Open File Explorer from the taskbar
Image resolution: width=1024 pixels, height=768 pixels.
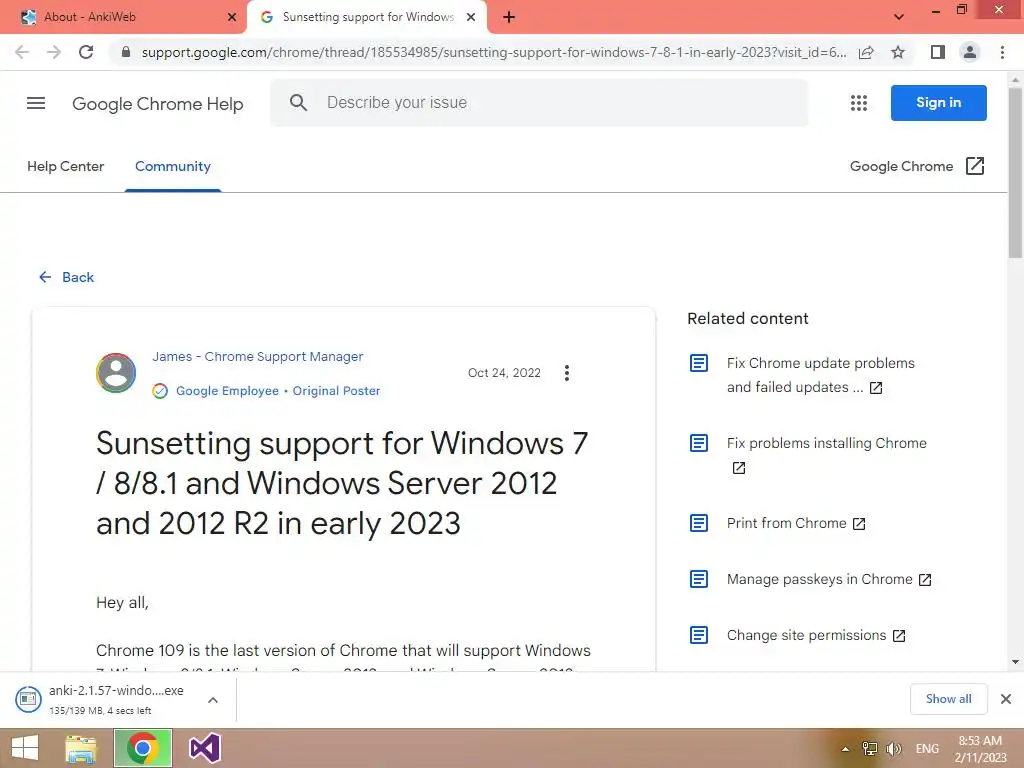[x=81, y=748]
